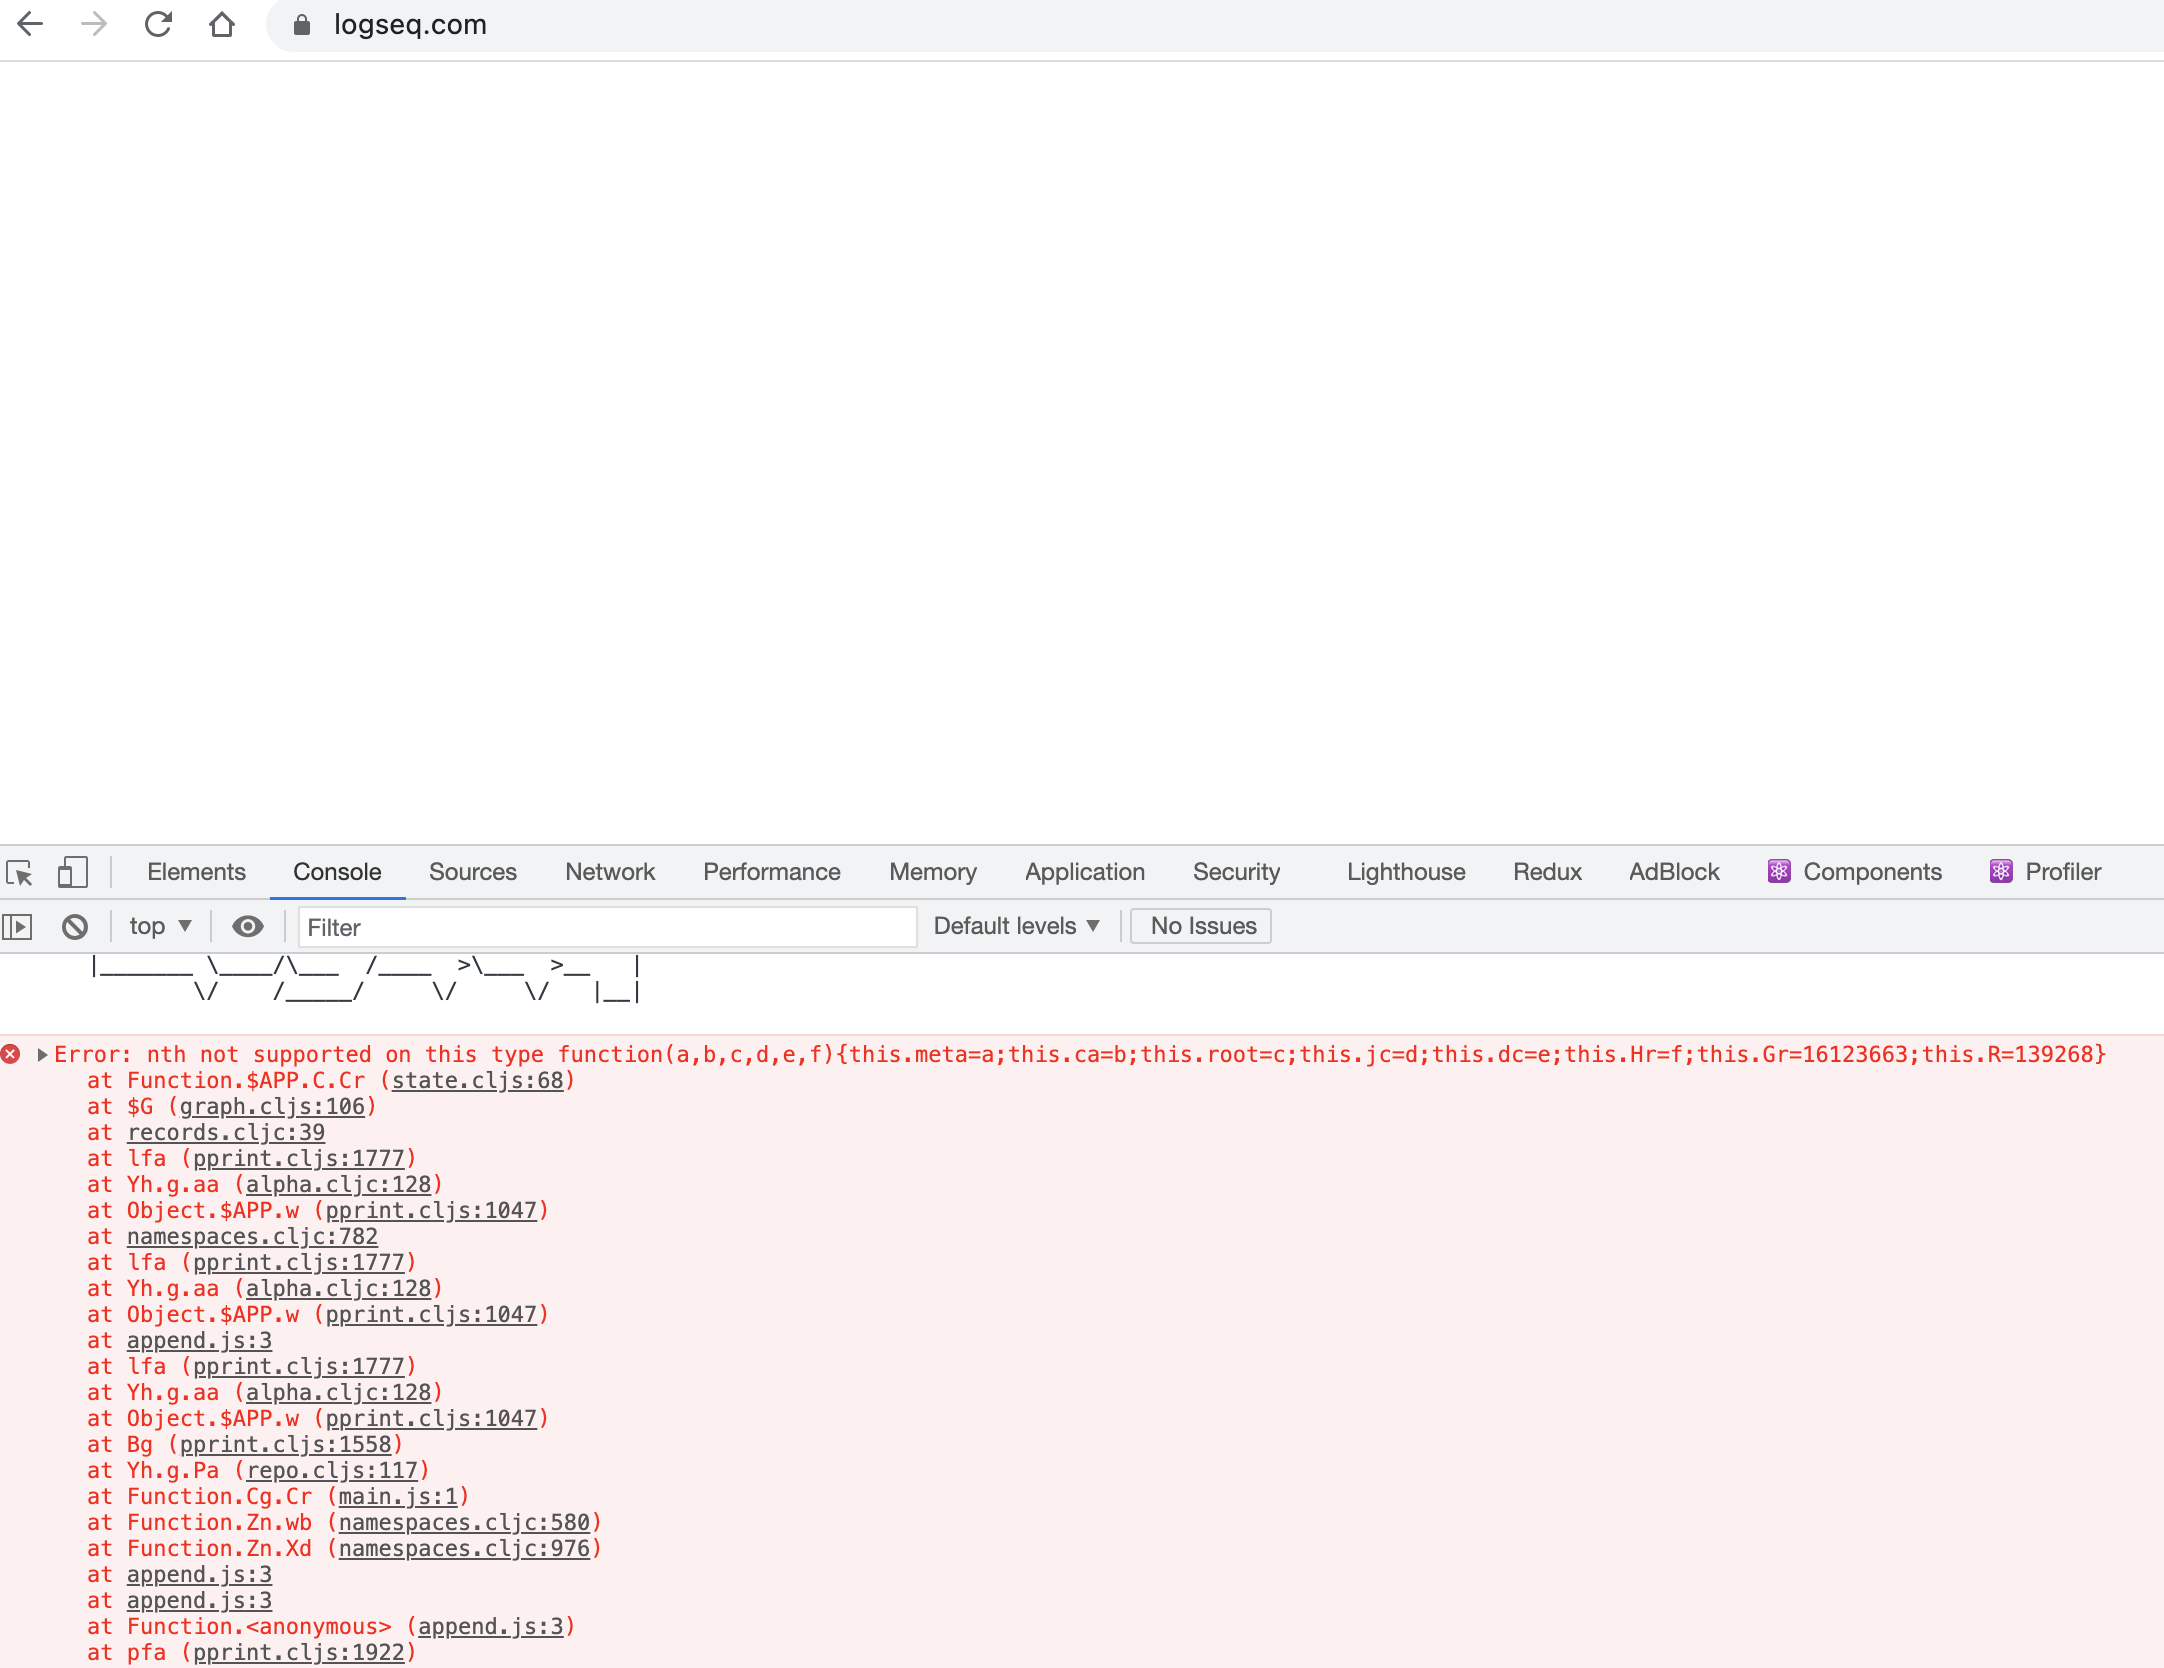Open the Redux devtools tab

click(x=1546, y=871)
